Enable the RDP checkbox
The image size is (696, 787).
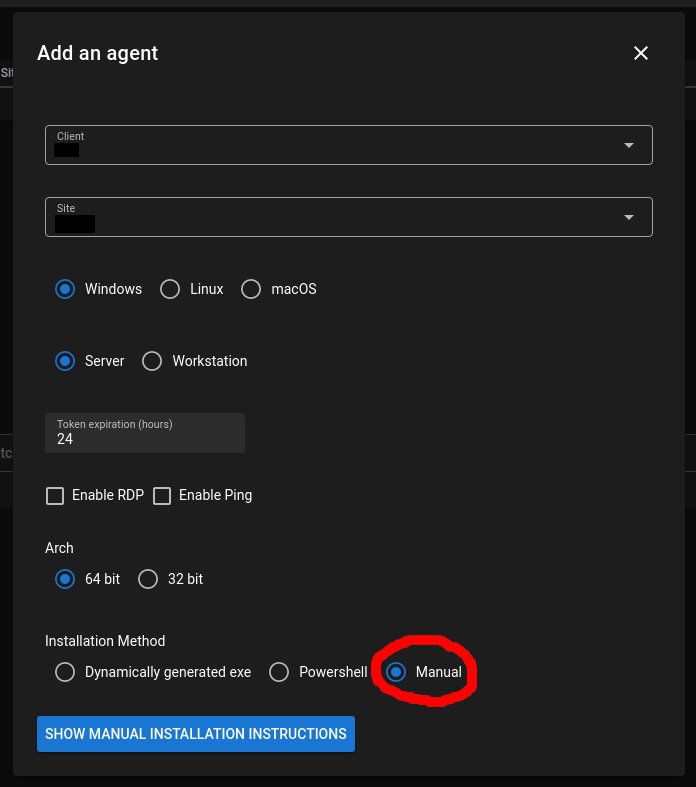(x=55, y=496)
